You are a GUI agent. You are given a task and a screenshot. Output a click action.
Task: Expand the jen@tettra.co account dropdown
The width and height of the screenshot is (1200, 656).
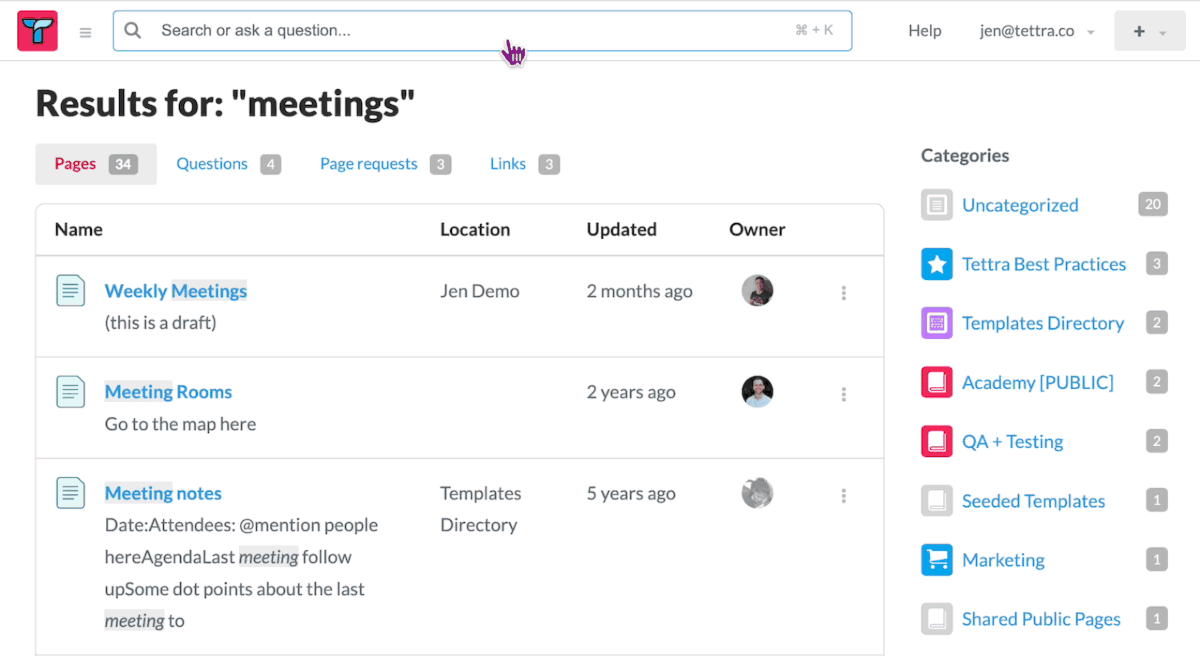pyautogui.click(x=1036, y=31)
